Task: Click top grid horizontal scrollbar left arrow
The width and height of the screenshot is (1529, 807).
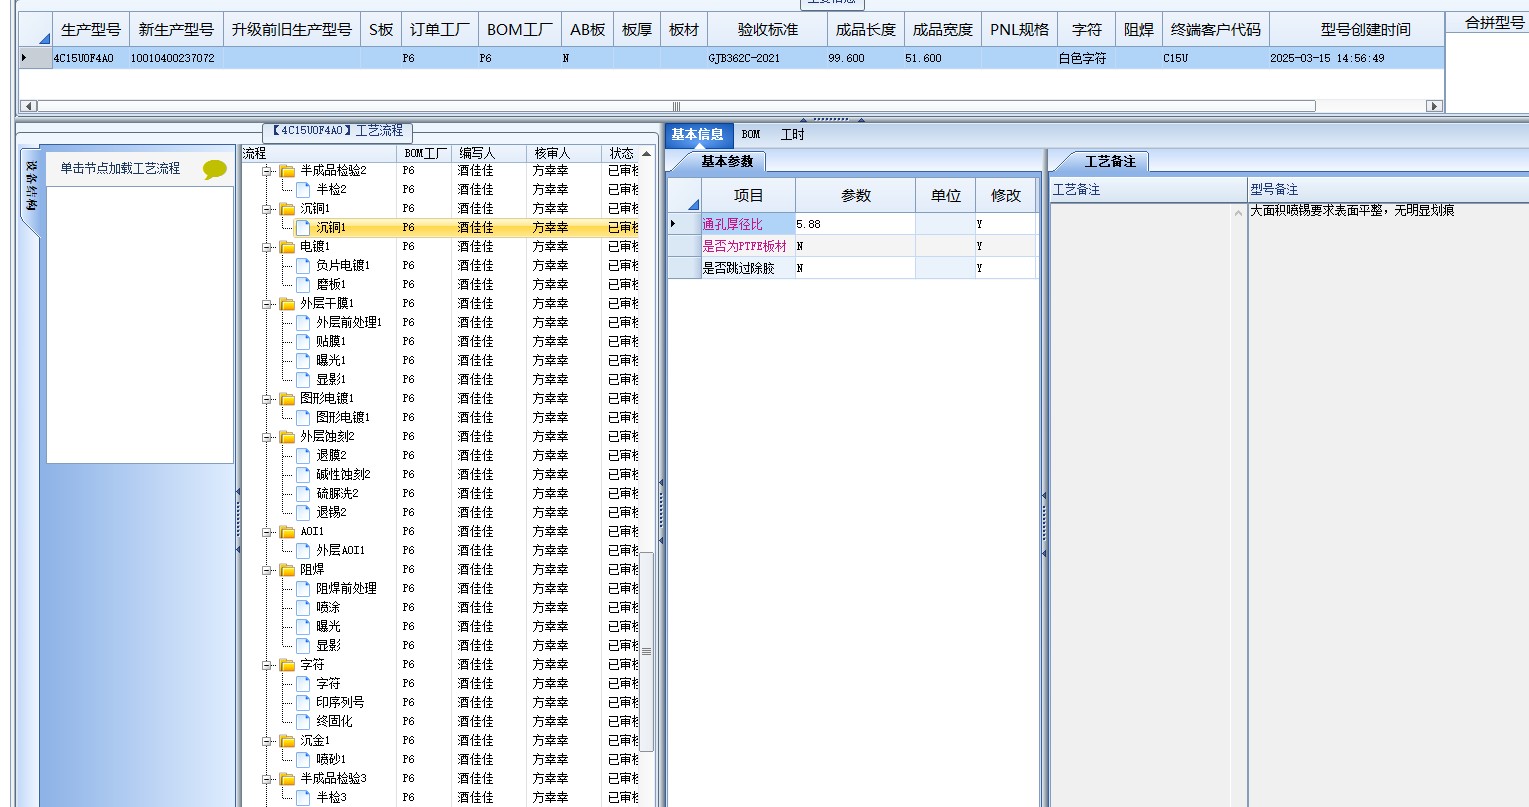Action: point(28,106)
